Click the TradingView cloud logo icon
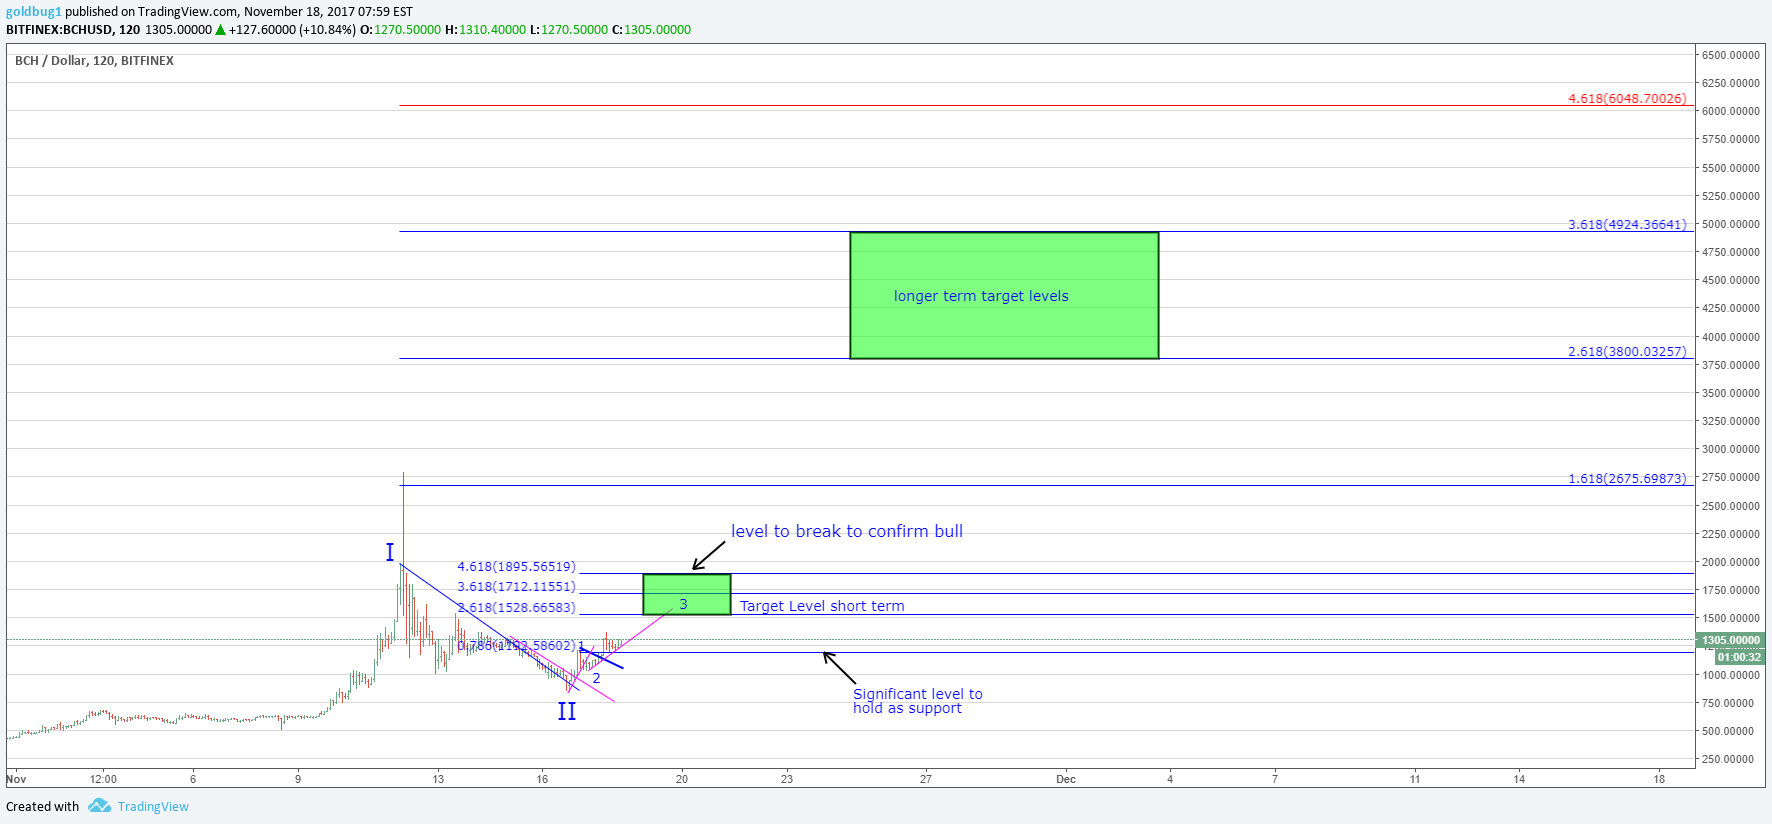The height and width of the screenshot is (824, 1772). click(x=99, y=806)
